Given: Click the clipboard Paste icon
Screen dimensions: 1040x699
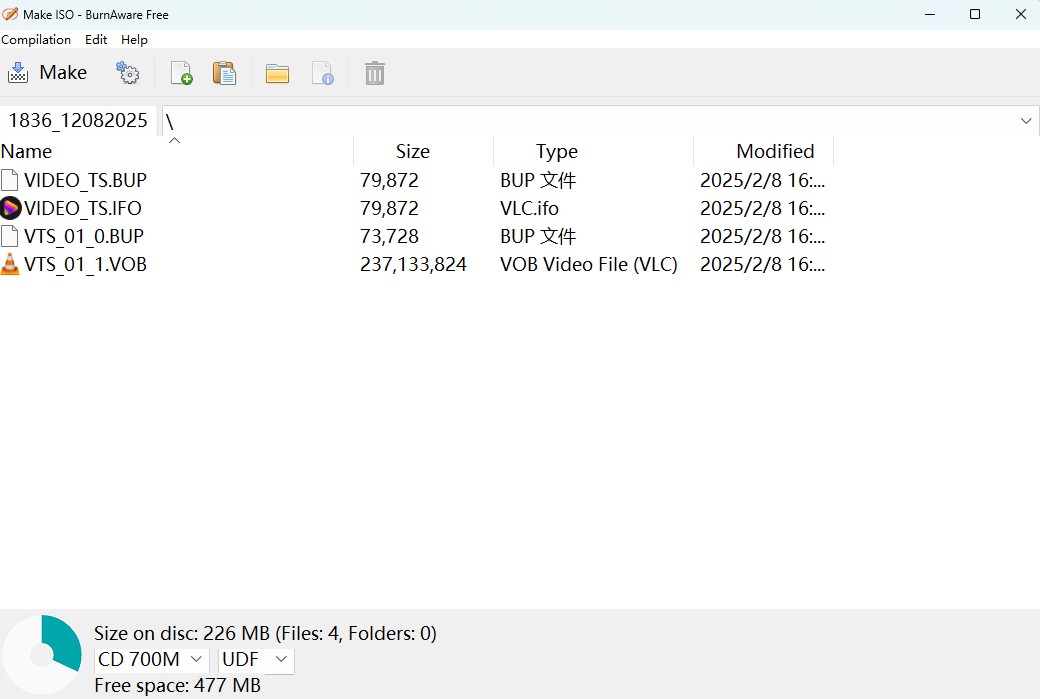Looking at the screenshot, I should pos(224,72).
